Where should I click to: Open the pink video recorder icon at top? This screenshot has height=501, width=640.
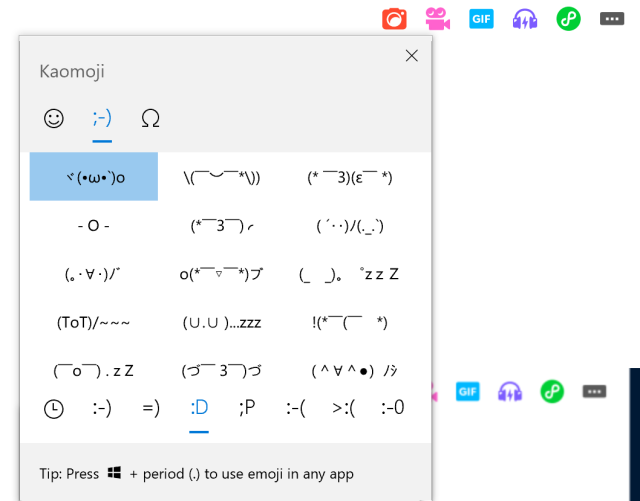pyautogui.click(x=437, y=18)
